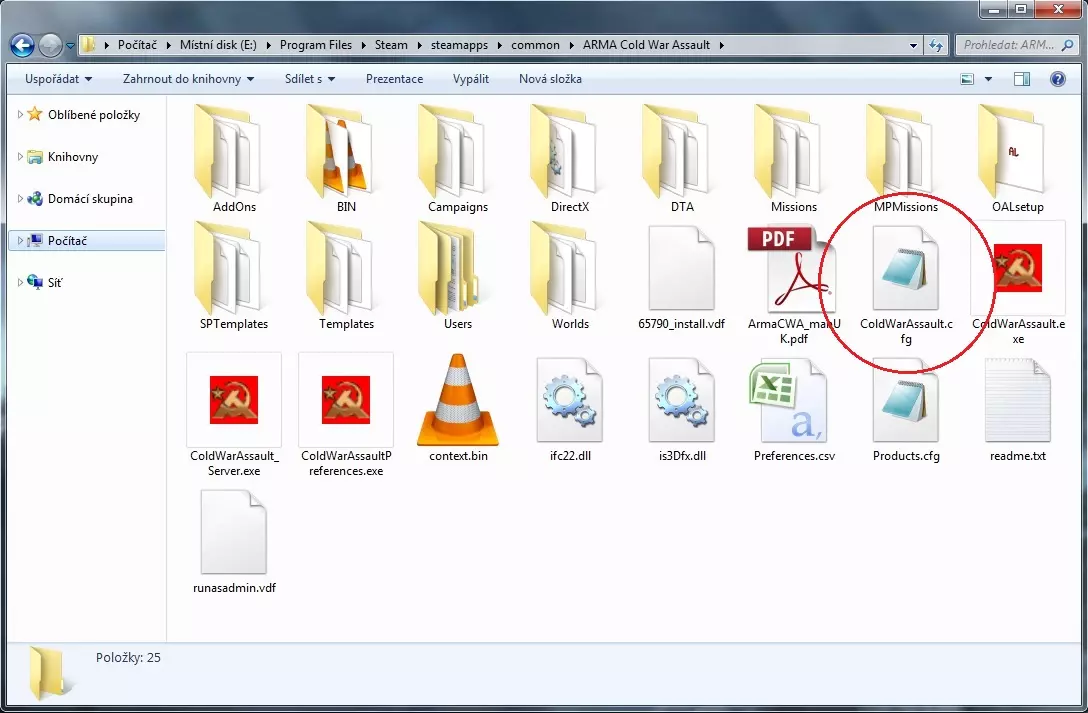This screenshot has height=713, width=1088.
Task: Expand the Počítač tree node
Action: [x=20, y=241]
